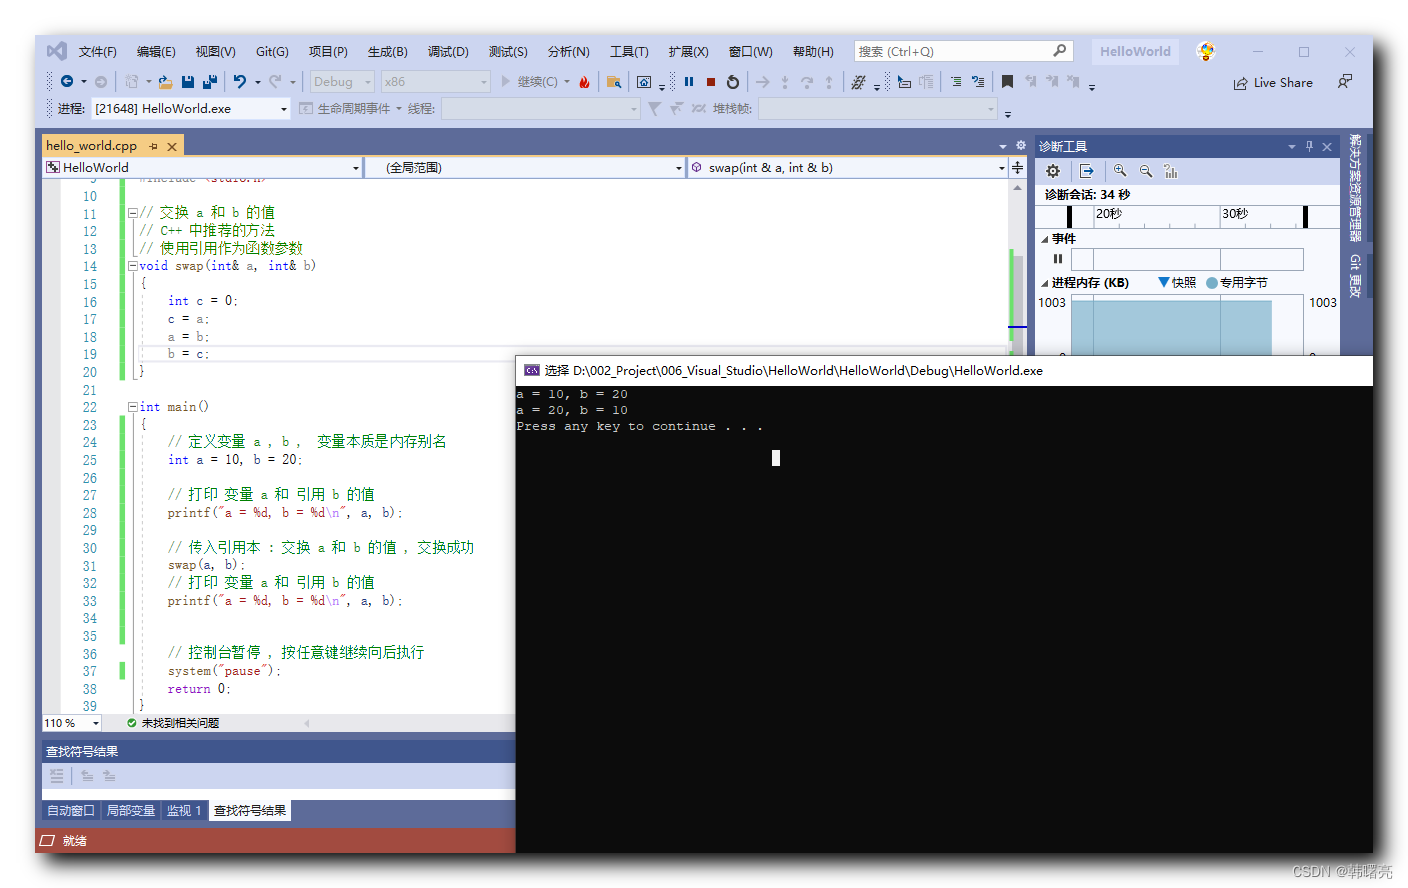
Task: Open the Git 更改 side tab
Action: click(1355, 275)
